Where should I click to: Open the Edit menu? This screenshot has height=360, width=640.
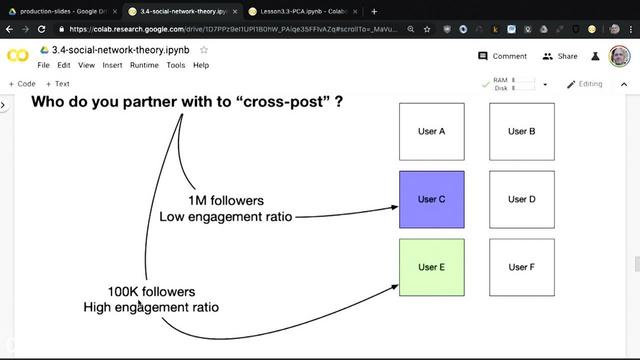pos(64,65)
